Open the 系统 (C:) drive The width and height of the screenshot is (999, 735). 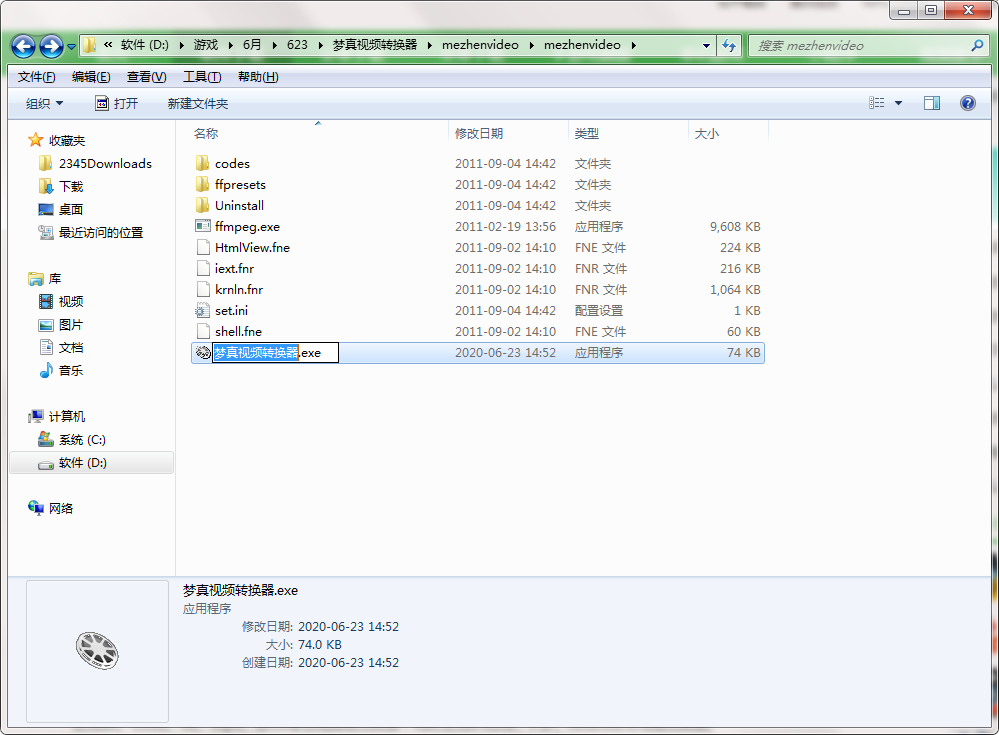[82, 439]
